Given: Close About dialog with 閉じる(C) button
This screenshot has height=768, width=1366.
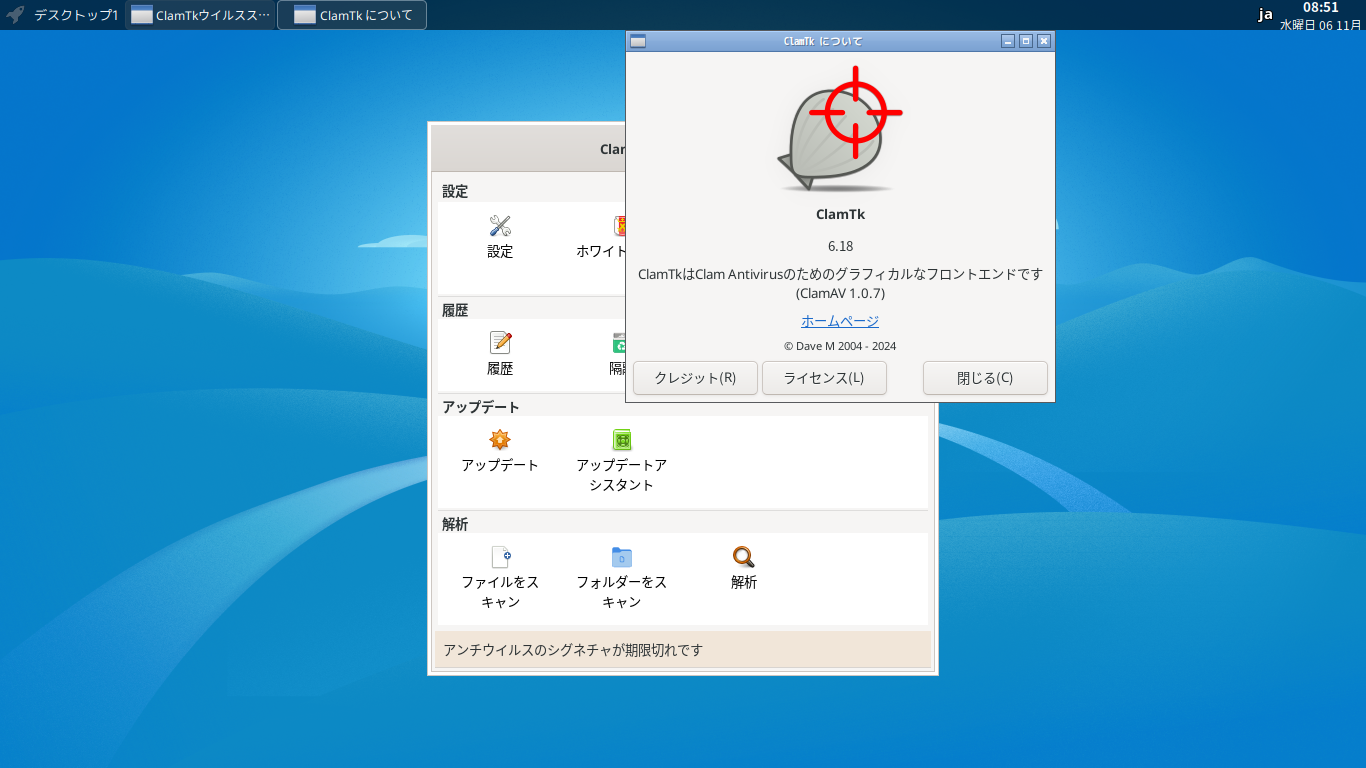Looking at the screenshot, I should (985, 378).
